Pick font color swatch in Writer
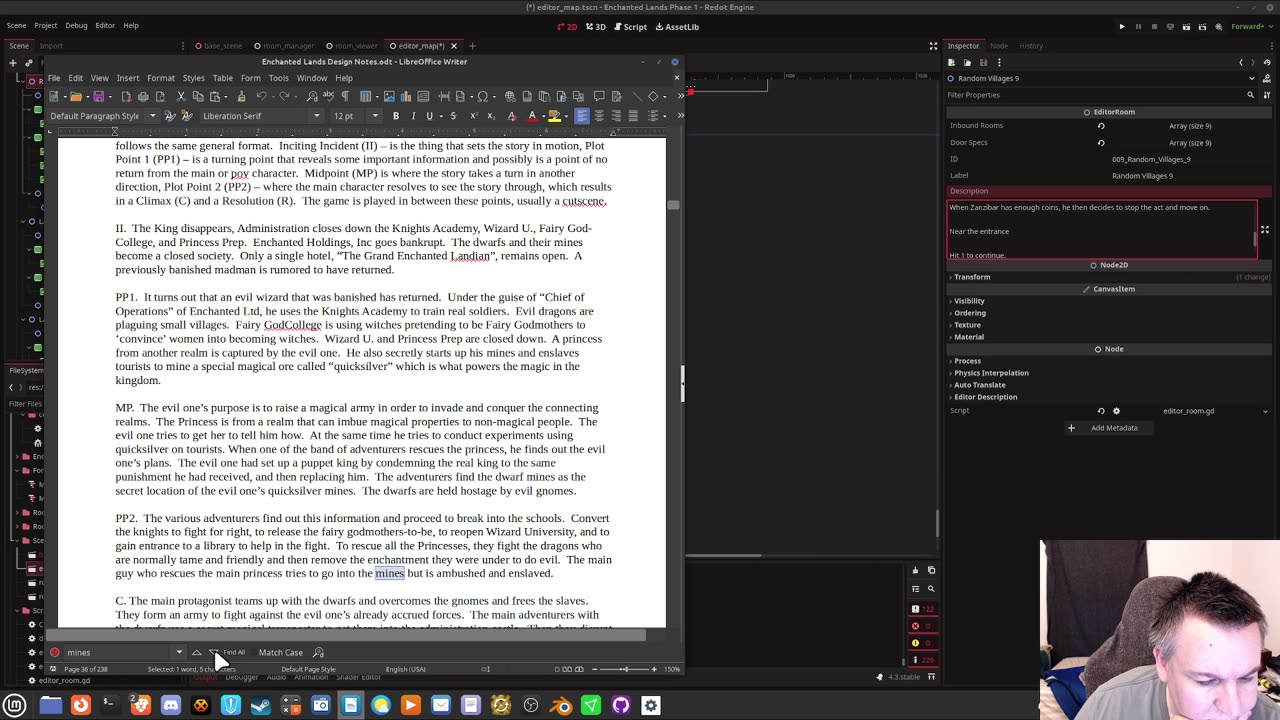The height and width of the screenshot is (720, 1280). click(x=532, y=116)
